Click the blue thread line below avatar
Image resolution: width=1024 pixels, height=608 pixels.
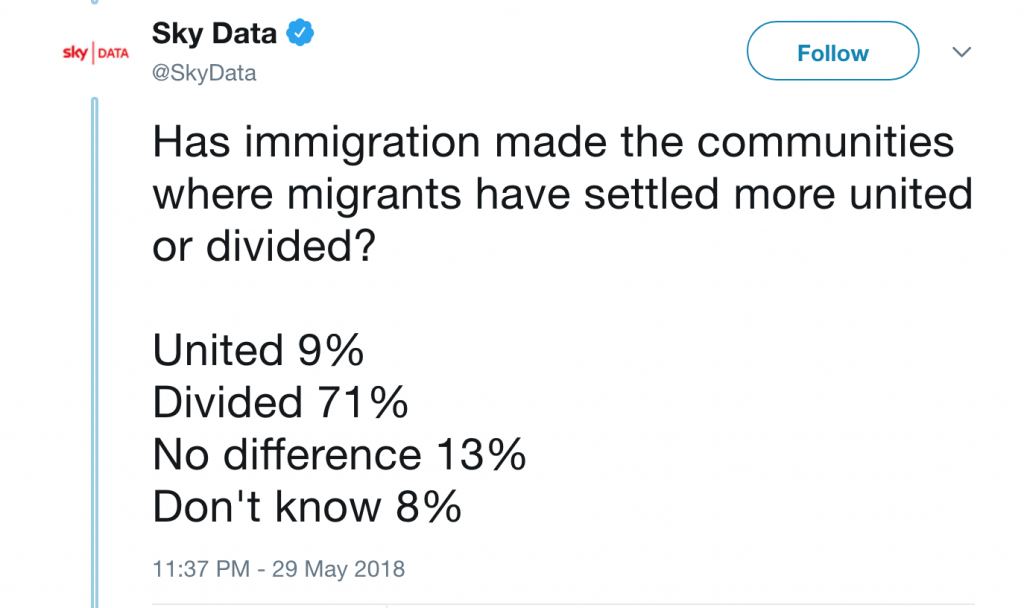click(x=95, y=353)
